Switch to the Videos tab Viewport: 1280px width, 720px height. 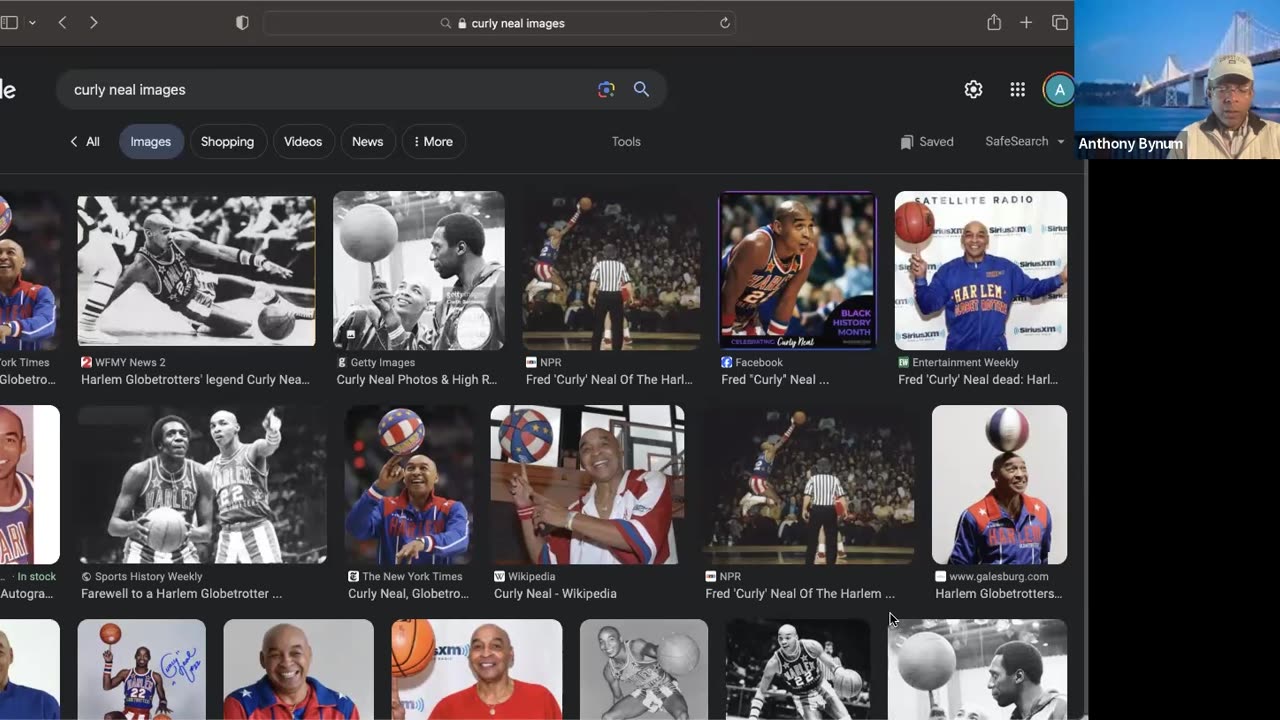[302, 142]
